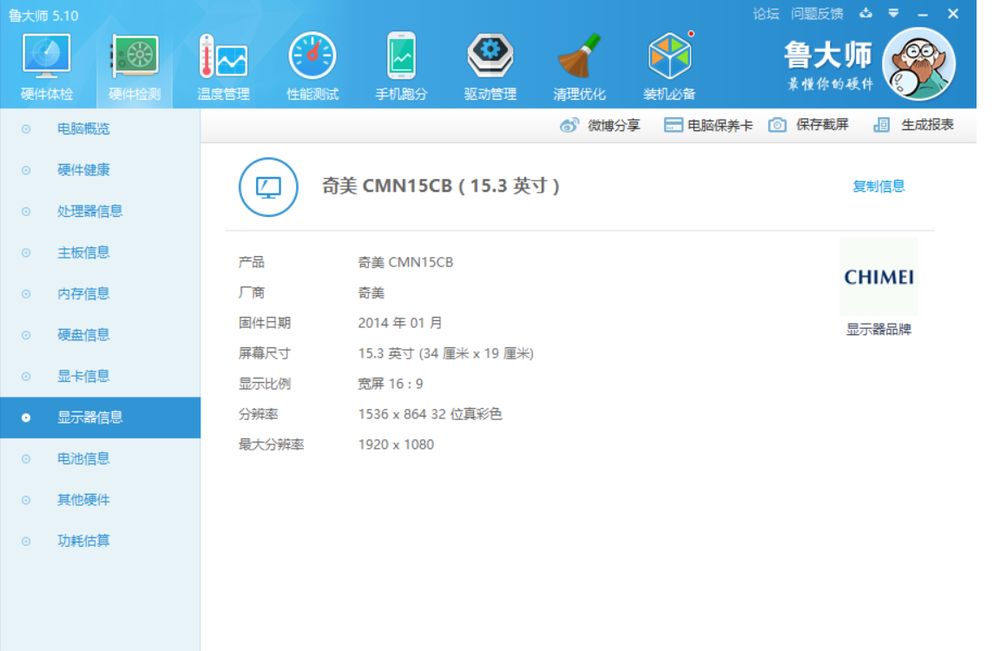The width and height of the screenshot is (1000, 651).
Task: Click the 鲁大师 mascot avatar
Action: point(919,64)
